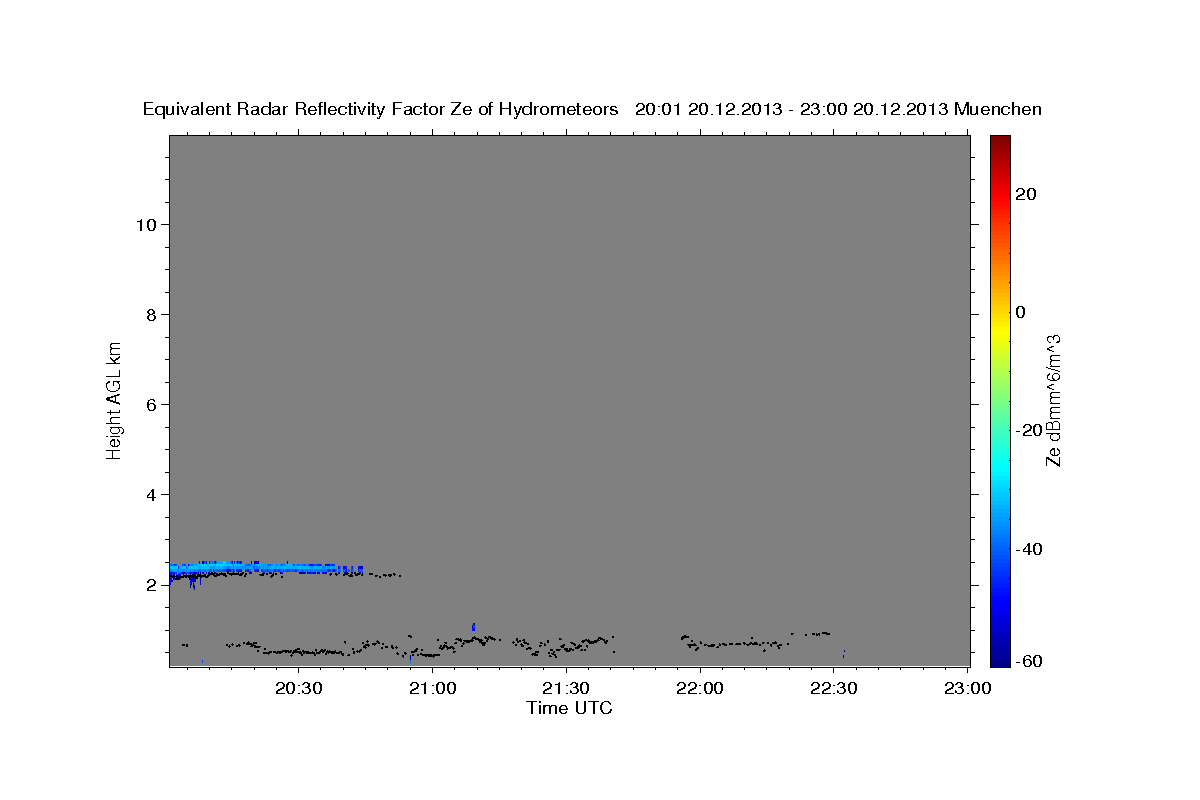
Task: Click the dark red top of colorbar
Action: [1000, 142]
